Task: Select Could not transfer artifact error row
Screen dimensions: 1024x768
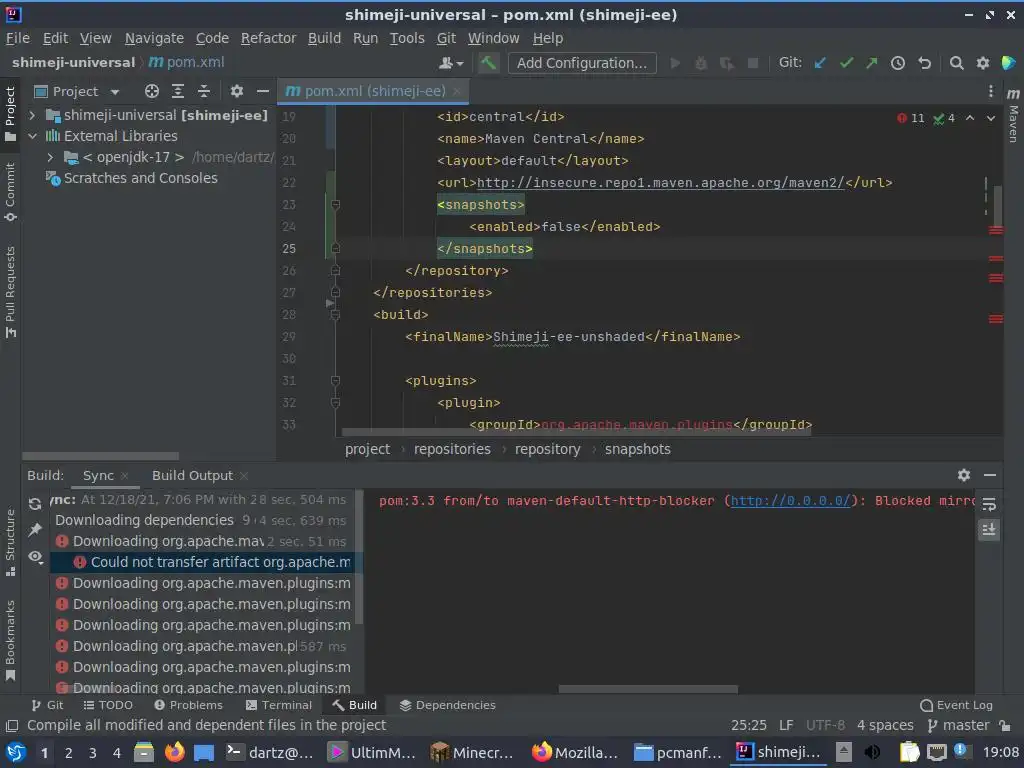Action: [204, 562]
